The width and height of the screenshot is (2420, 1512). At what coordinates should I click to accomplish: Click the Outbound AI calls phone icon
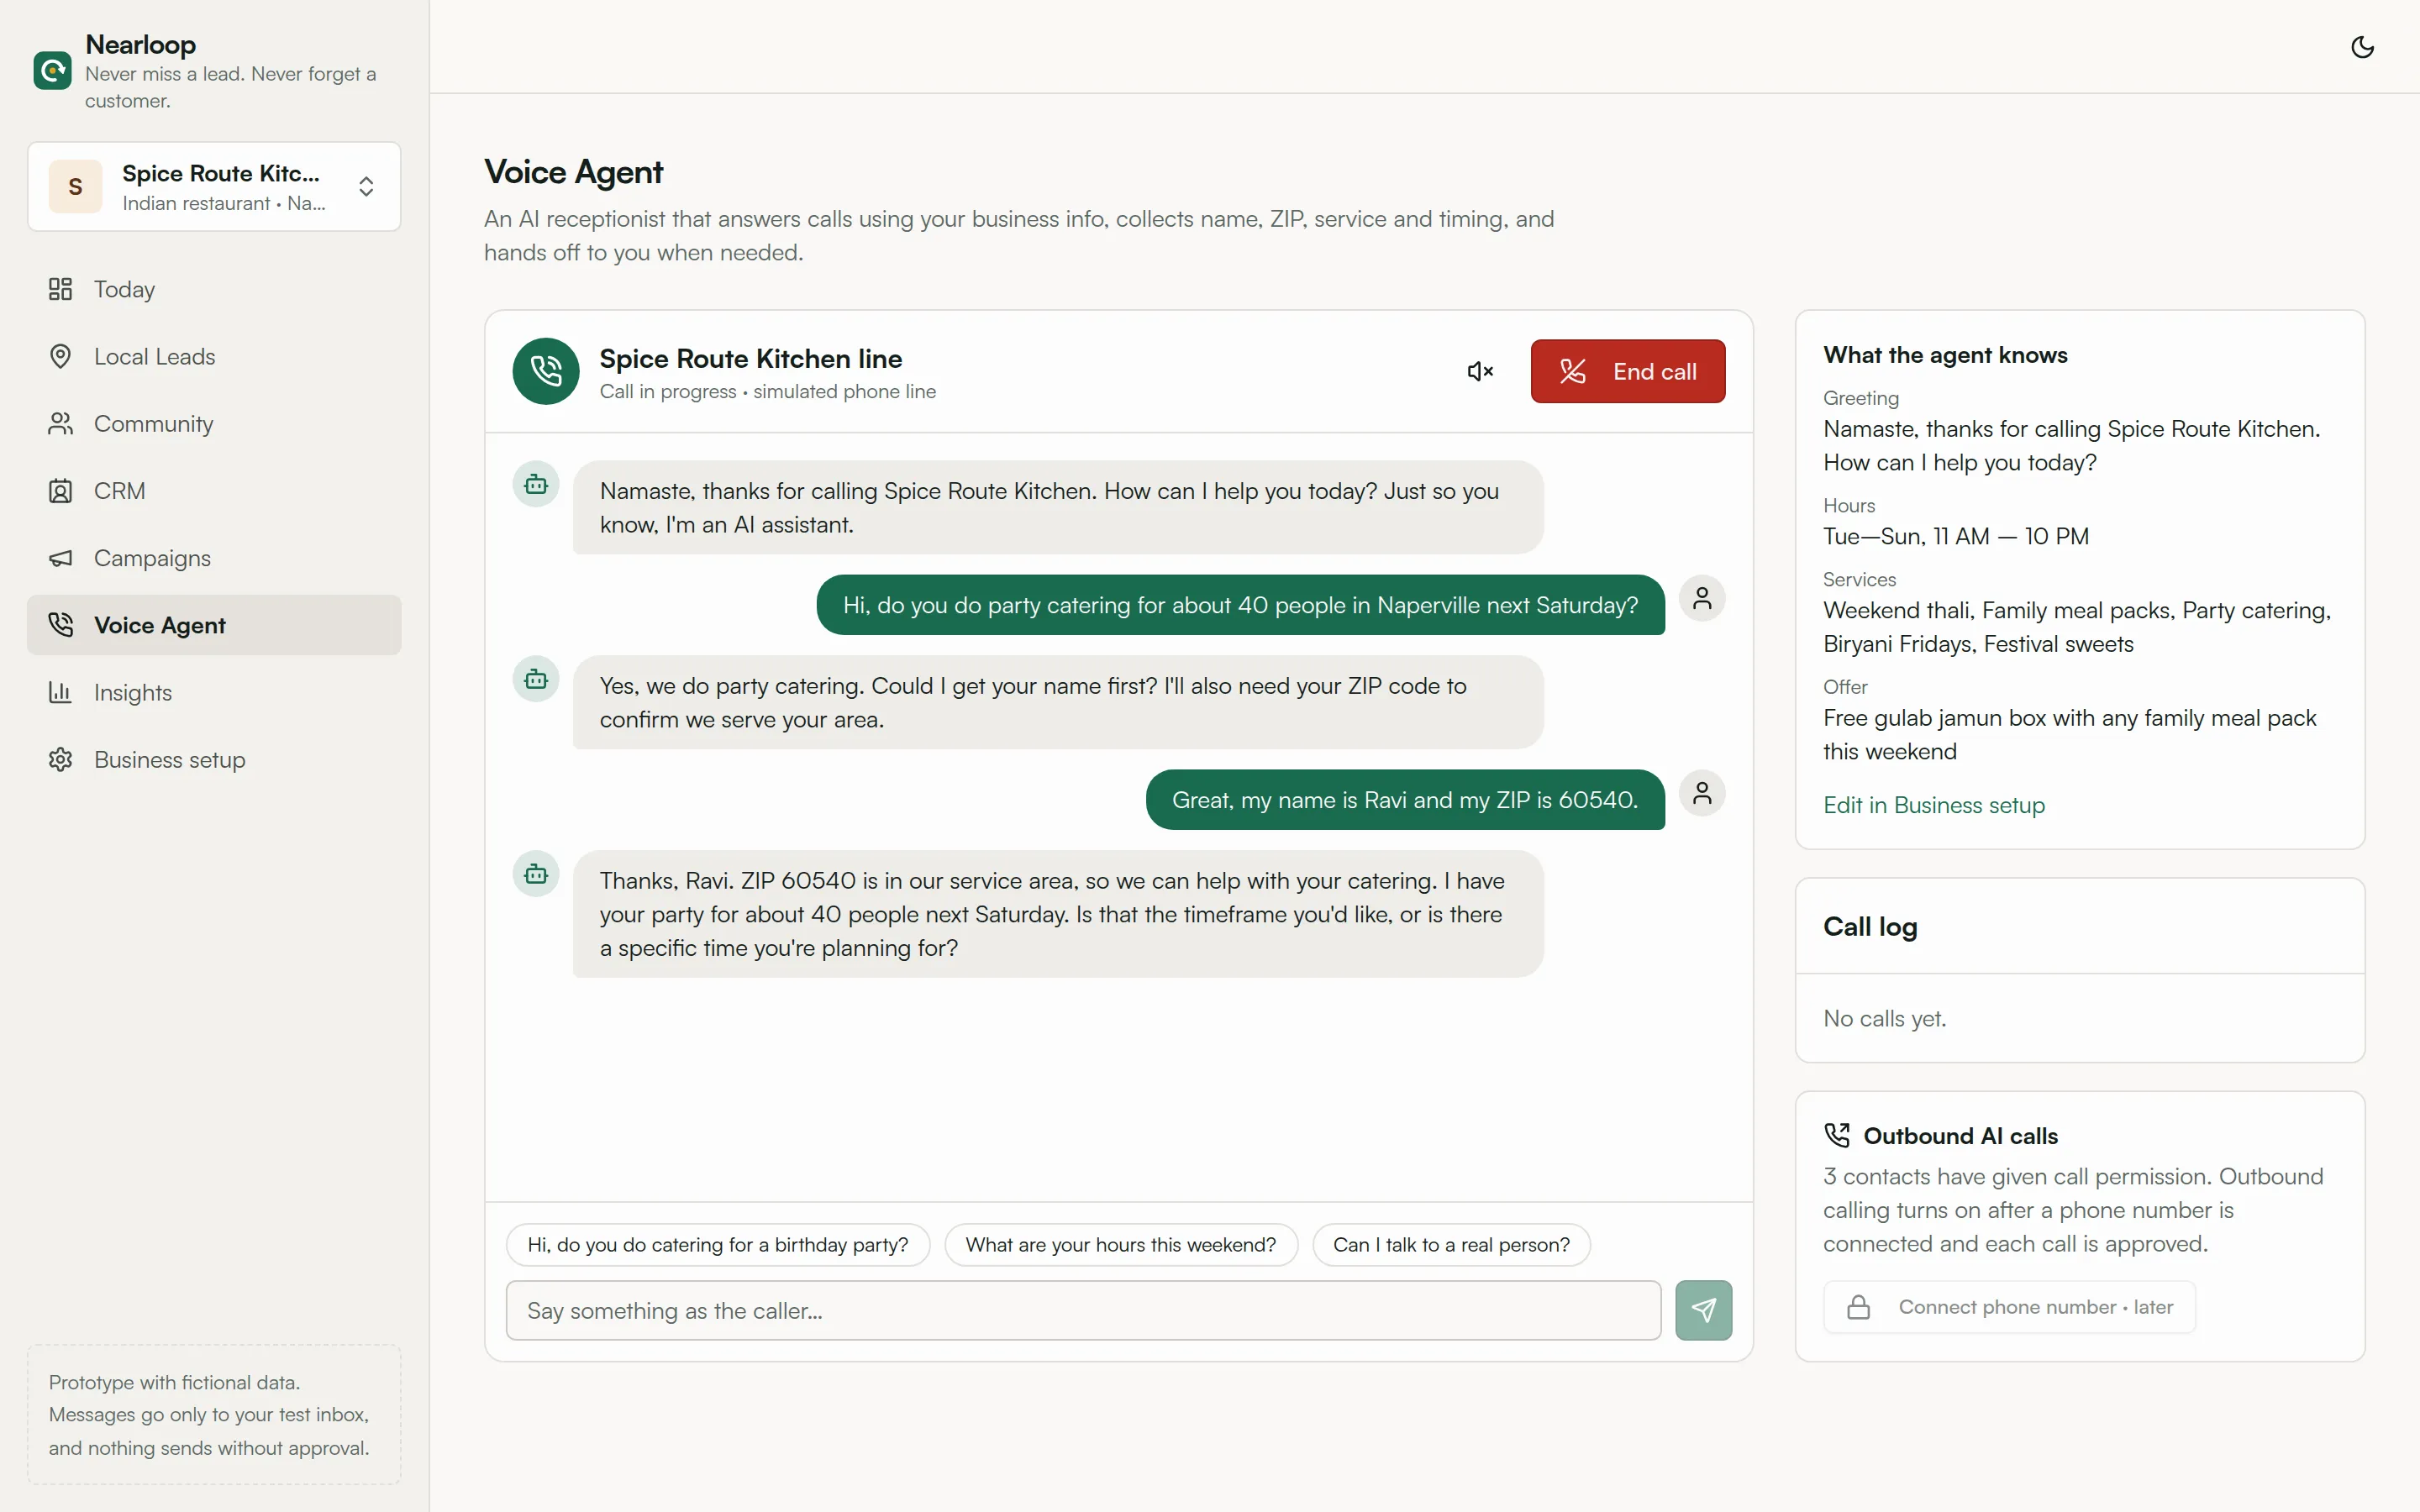point(1837,1135)
